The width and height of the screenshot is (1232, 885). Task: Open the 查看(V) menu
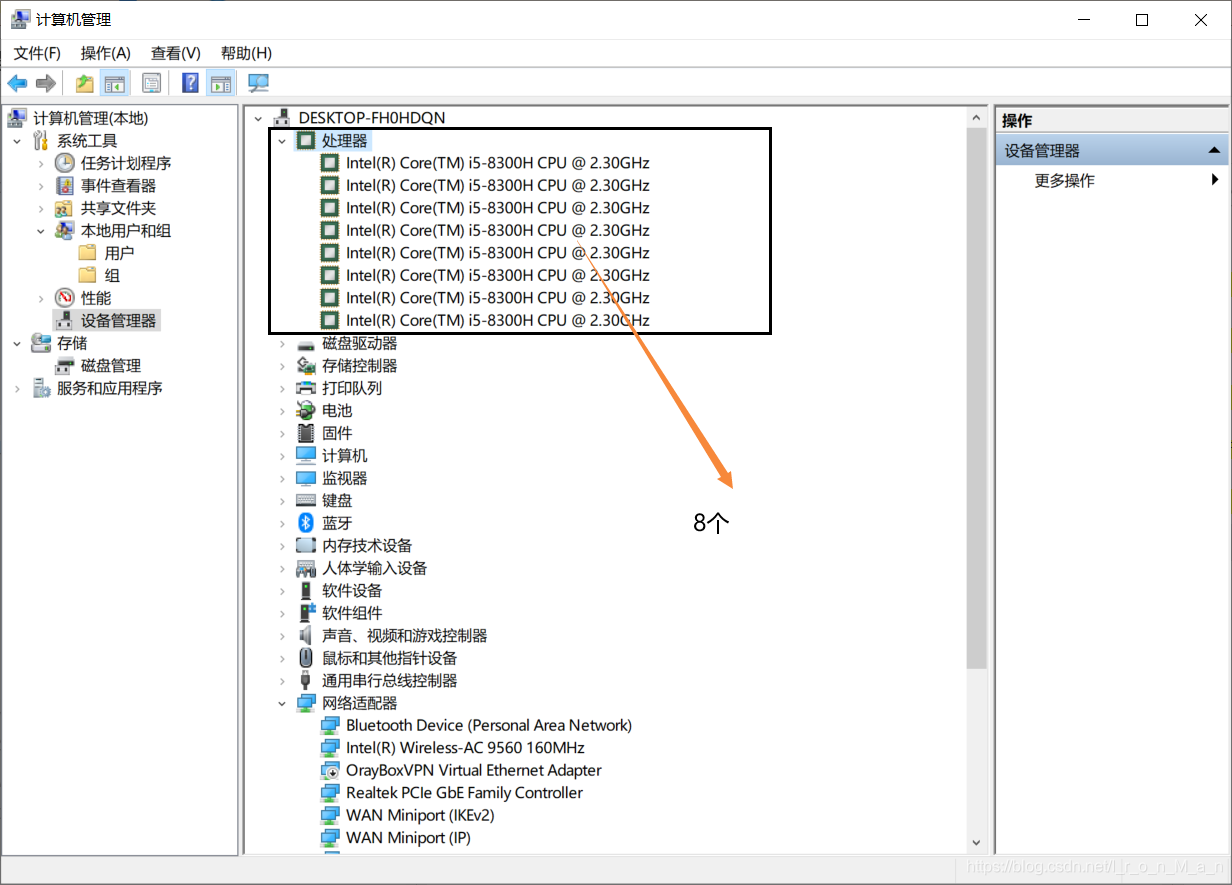tap(176, 53)
